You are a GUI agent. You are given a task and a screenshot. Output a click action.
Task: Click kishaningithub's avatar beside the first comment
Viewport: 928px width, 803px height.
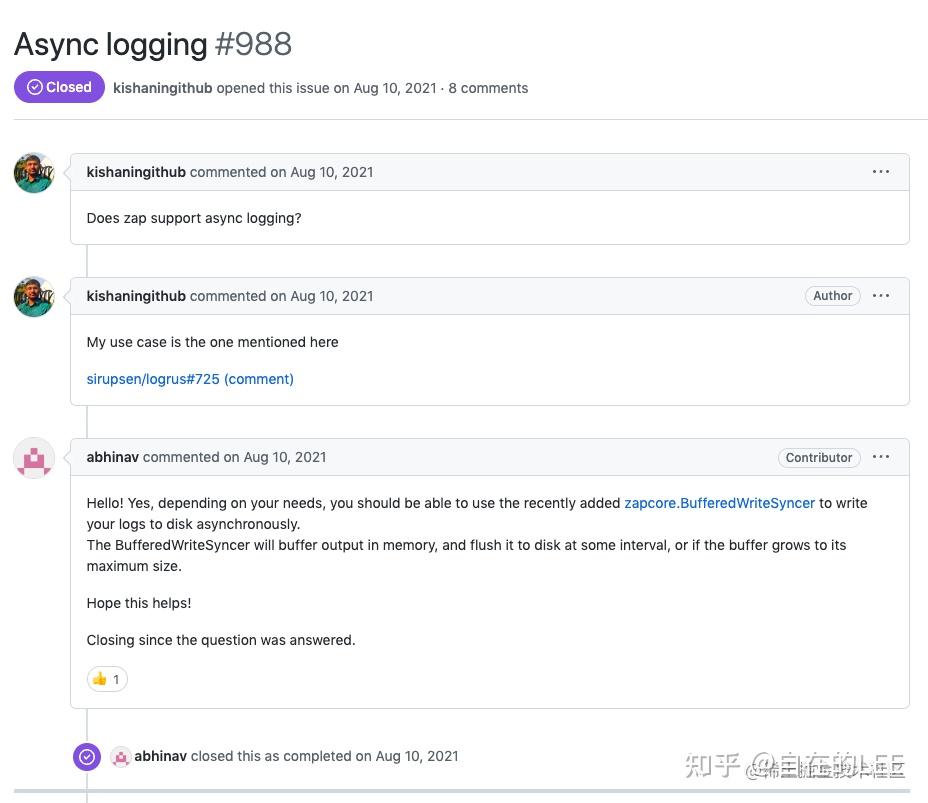33,172
